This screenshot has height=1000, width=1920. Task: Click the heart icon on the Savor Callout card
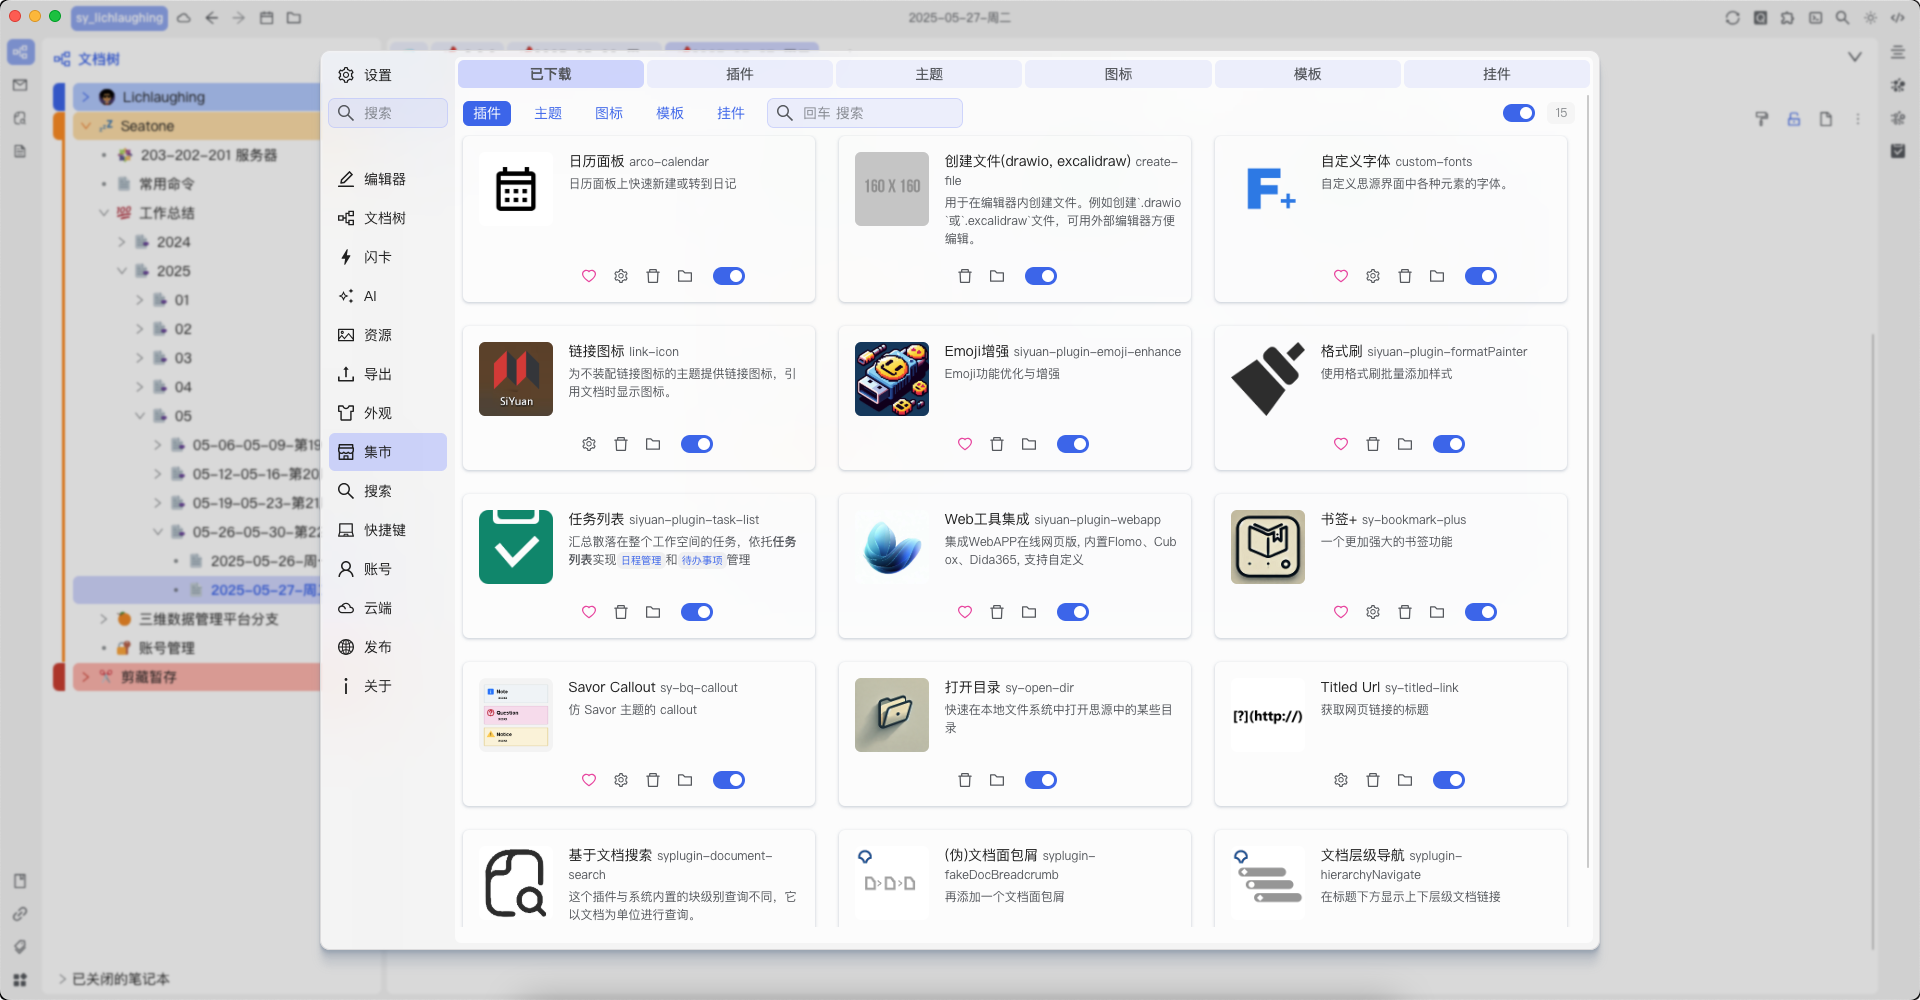click(x=589, y=780)
